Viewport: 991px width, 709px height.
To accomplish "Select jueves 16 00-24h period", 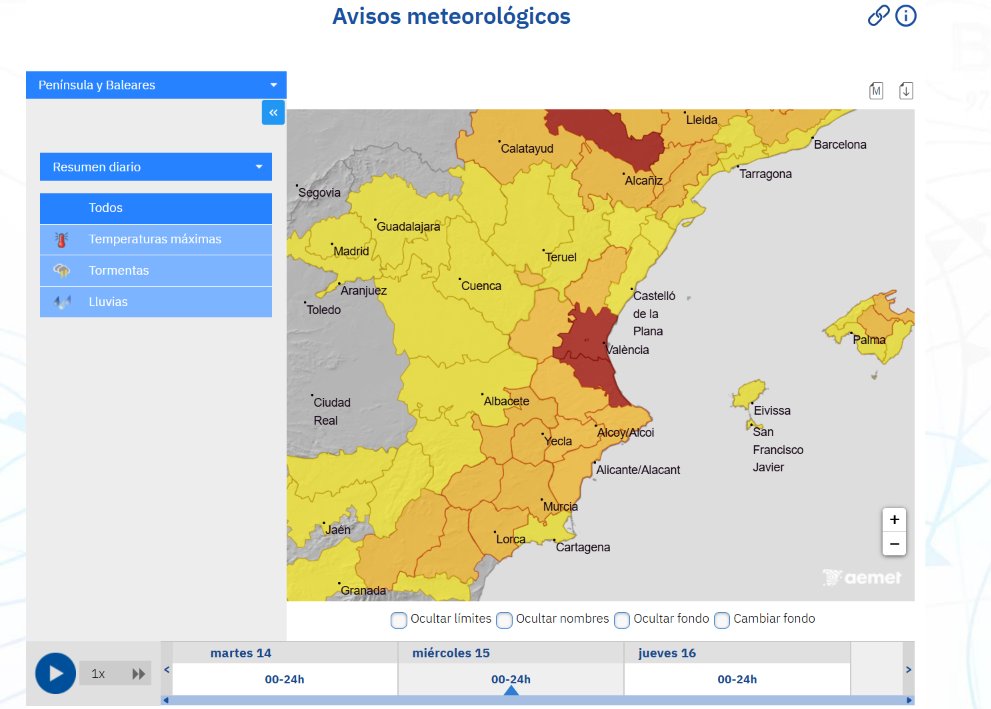I will point(737,679).
